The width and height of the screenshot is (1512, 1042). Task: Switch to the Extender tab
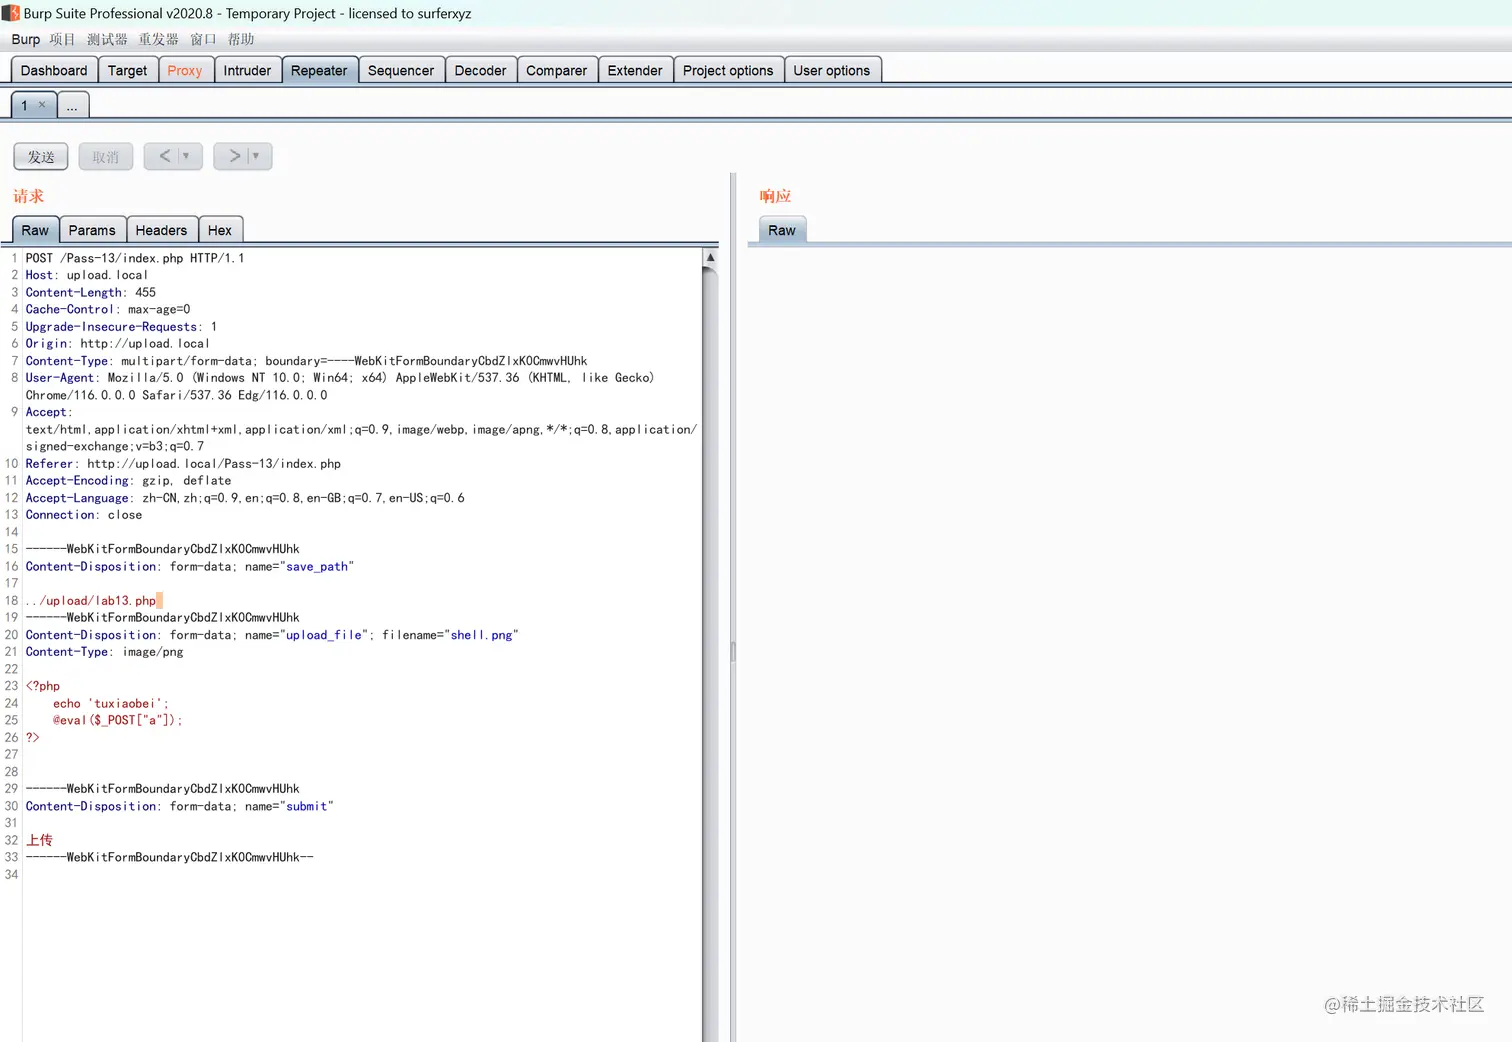(x=635, y=70)
